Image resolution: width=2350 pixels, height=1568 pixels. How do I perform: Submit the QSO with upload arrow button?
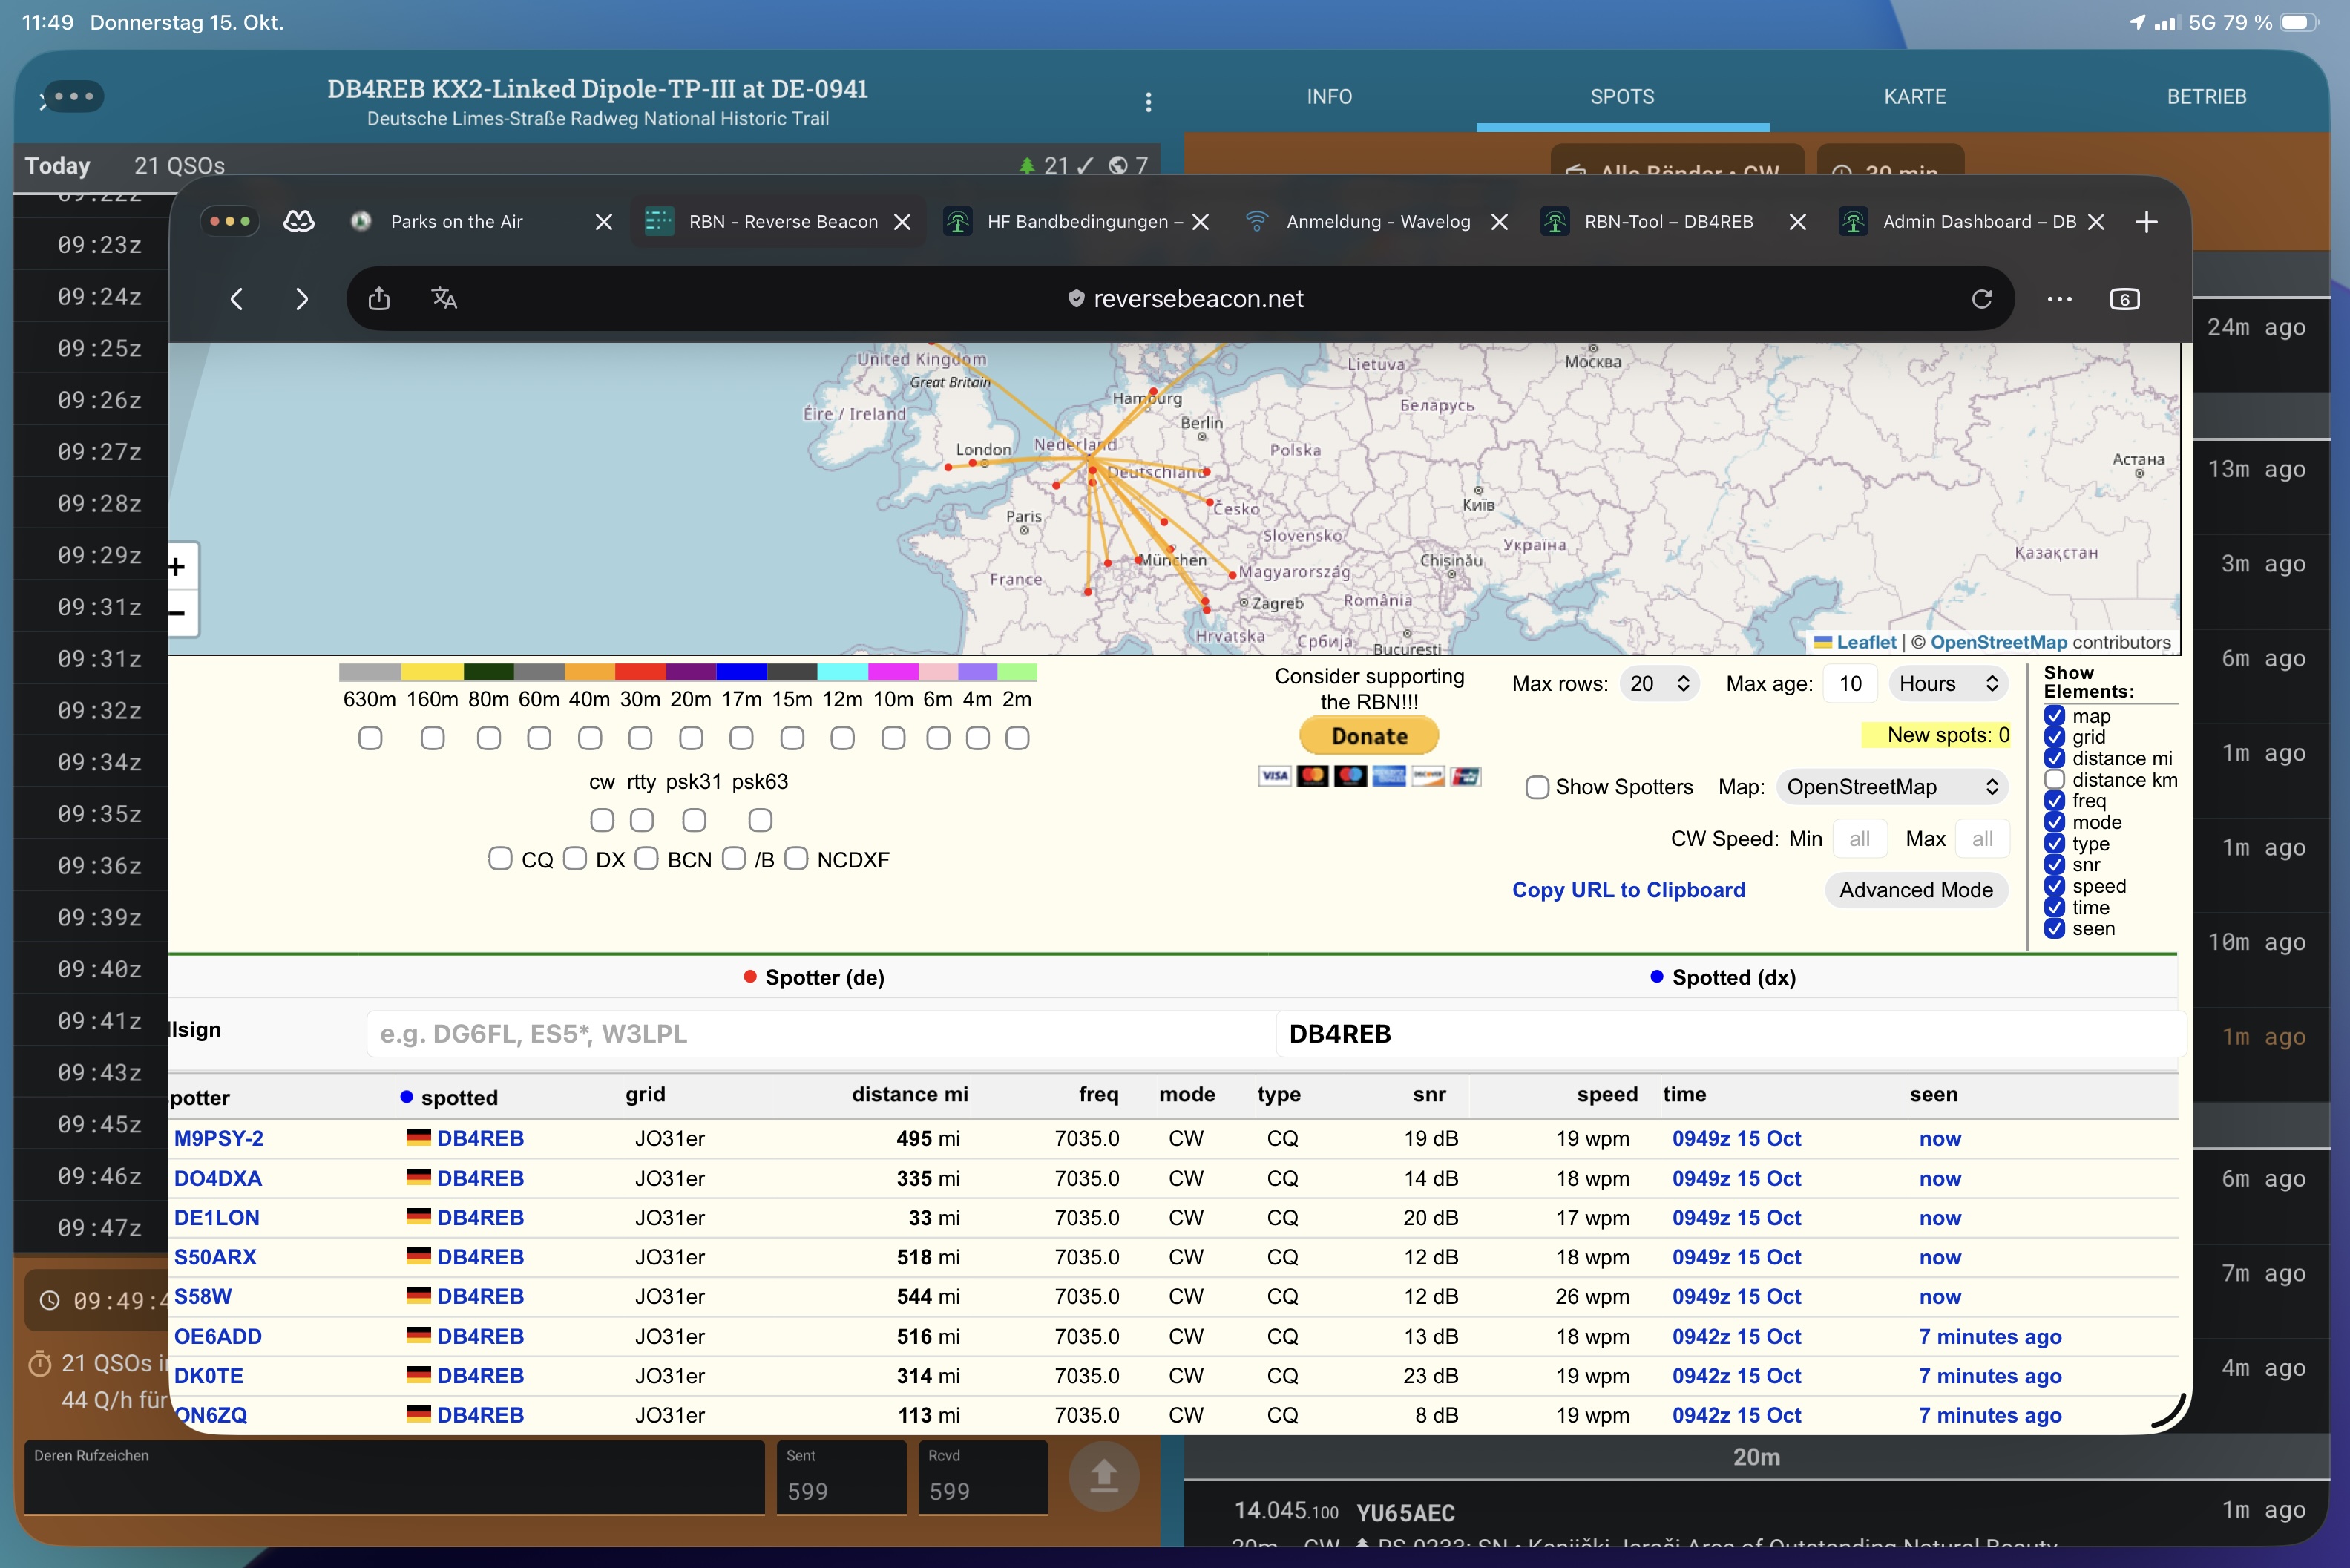coord(1104,1476)
